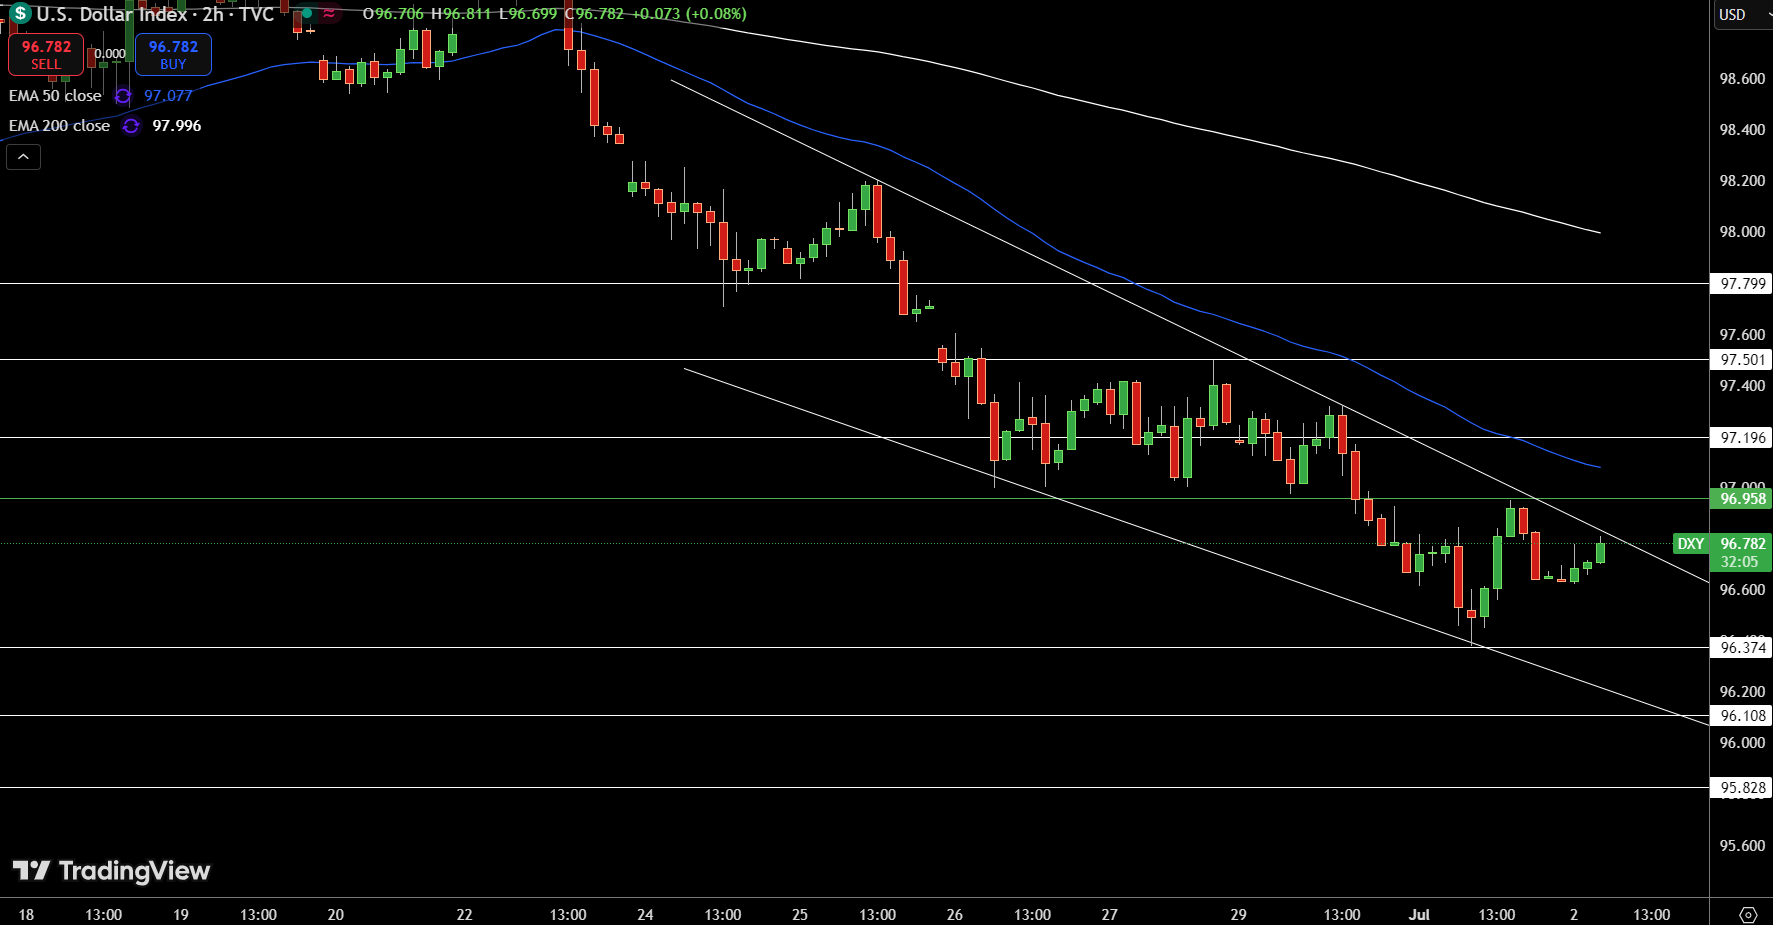The image size is (1773, 925).
Task: Click the pink approximate-data indicator icon
Action: 329,14
